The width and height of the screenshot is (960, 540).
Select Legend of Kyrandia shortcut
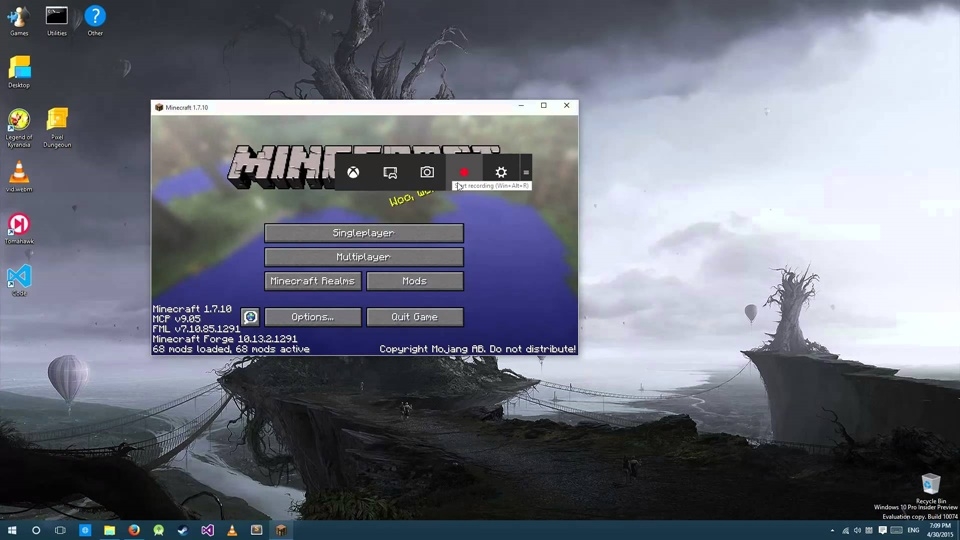click(19, 128)
